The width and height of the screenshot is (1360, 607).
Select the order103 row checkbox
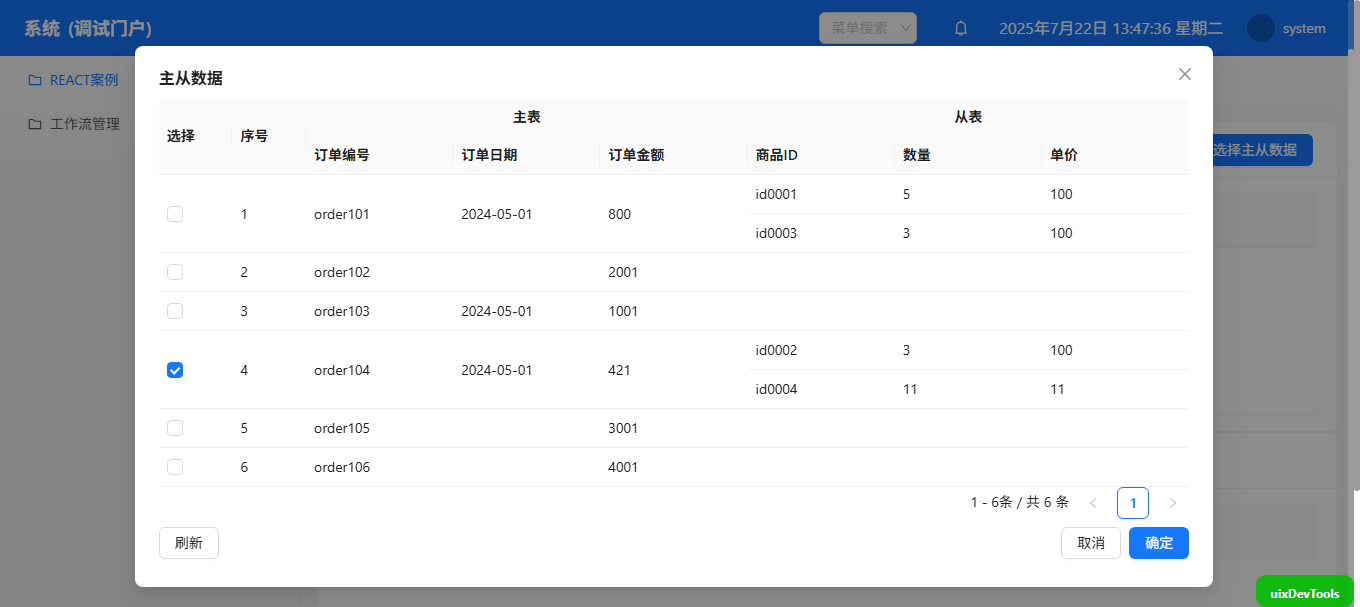[175, 311]
